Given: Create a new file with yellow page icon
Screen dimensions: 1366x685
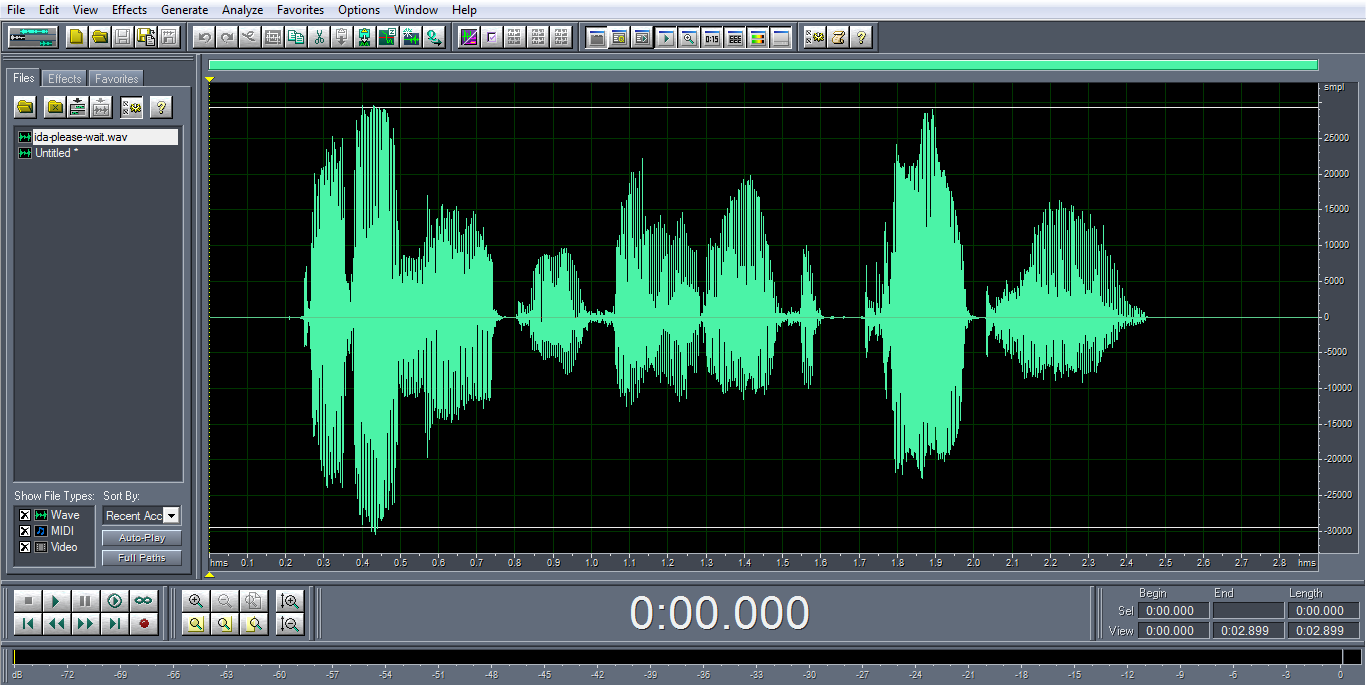Looking at the screenshot, I should click(77, 37).
